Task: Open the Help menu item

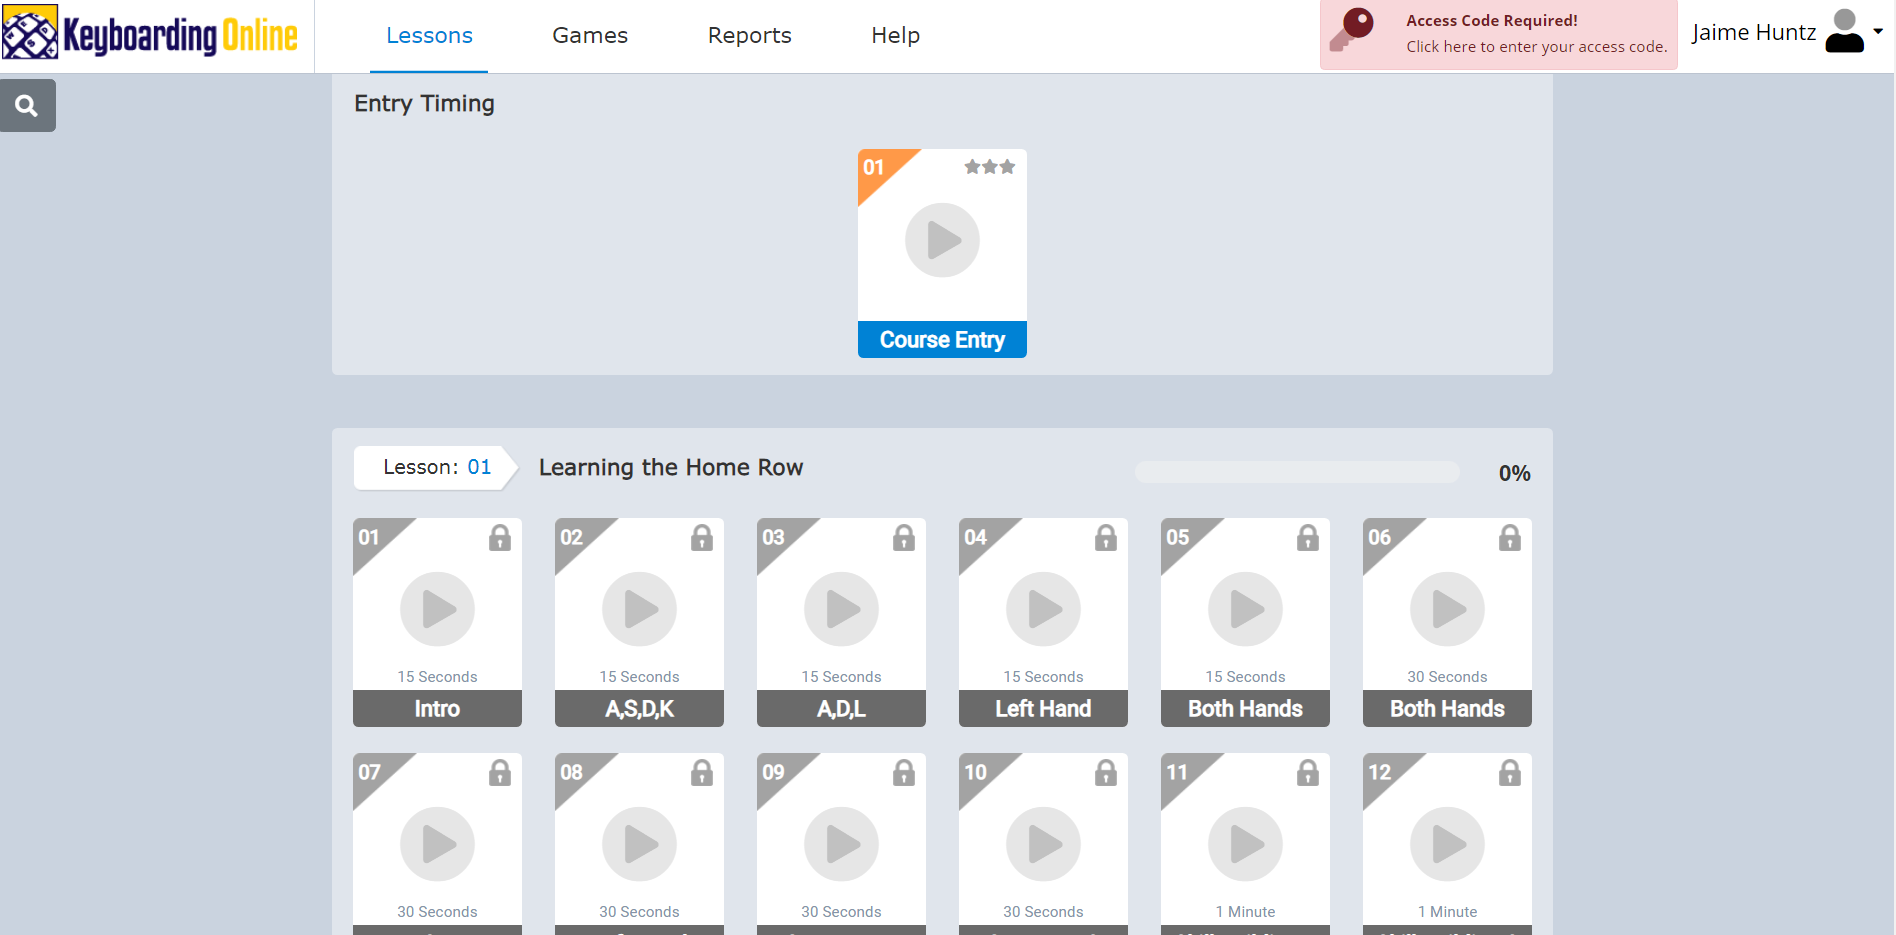Action: click(895, 36)
